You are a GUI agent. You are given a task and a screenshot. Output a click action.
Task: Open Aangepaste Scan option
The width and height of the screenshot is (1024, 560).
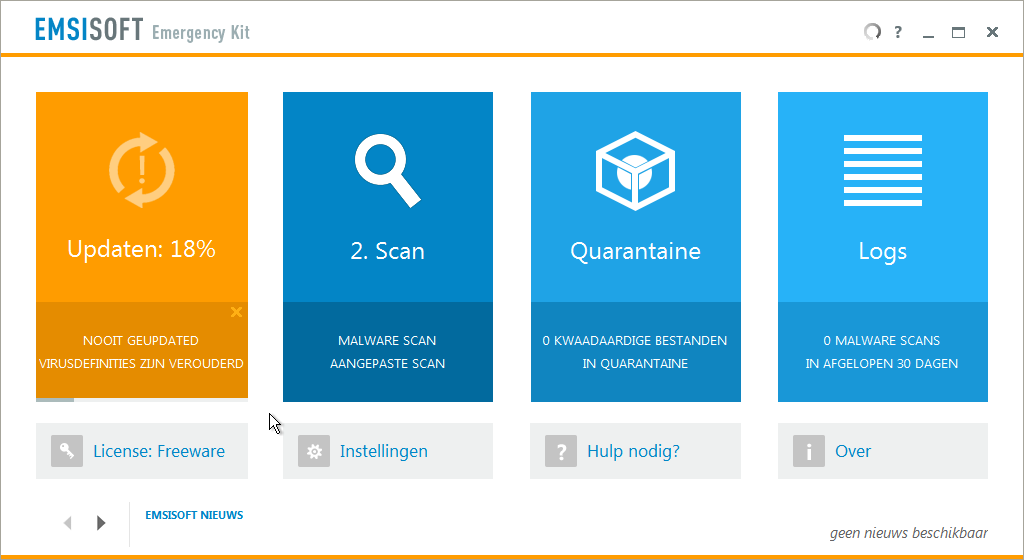pos(387,364)
